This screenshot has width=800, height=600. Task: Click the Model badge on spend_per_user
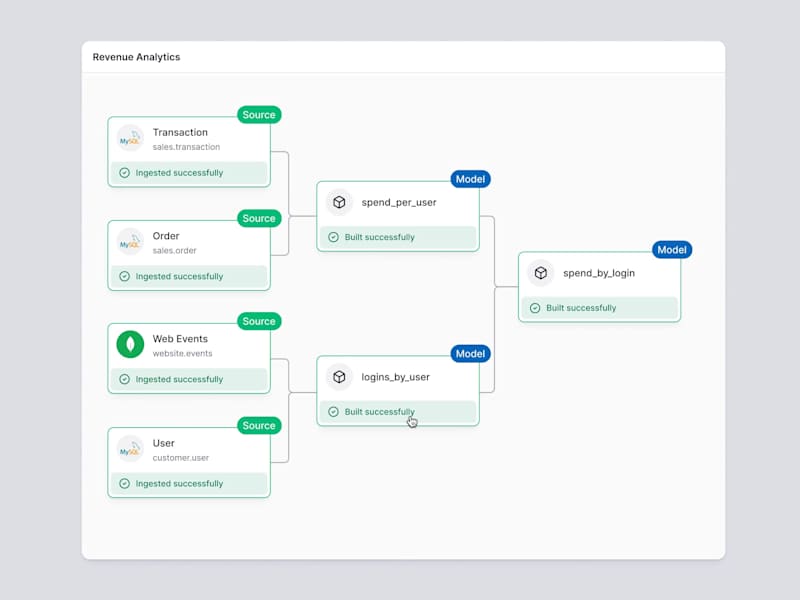point(470,179)
